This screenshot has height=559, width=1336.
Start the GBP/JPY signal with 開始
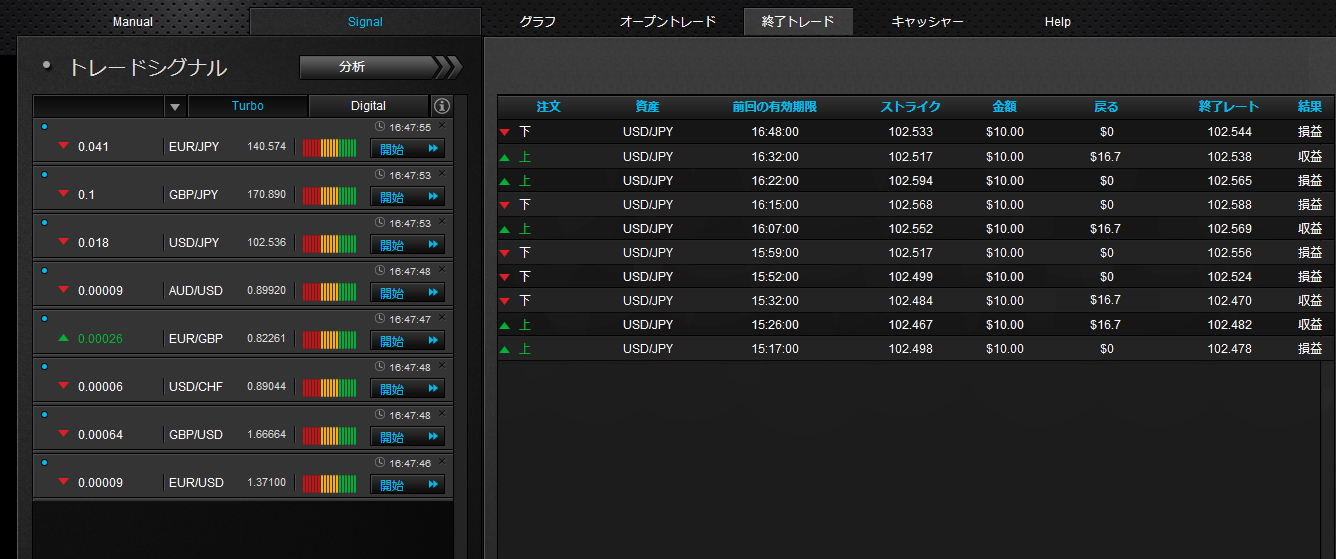coord(408,197)
